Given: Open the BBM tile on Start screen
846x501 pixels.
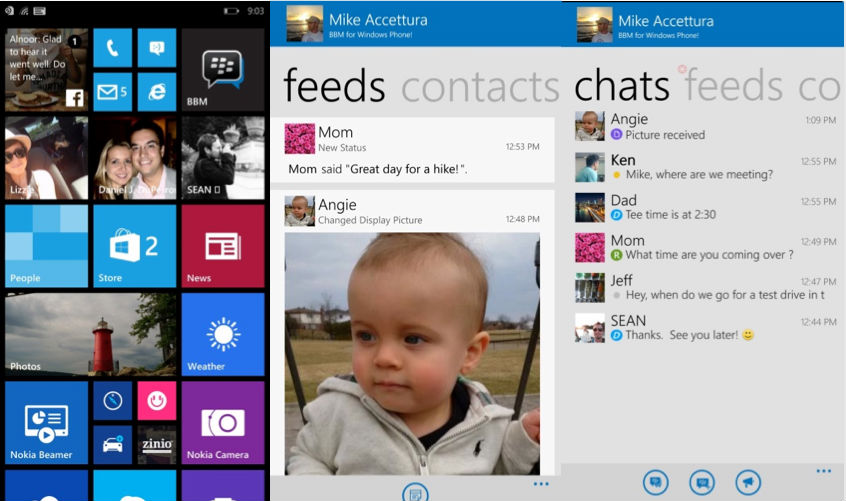Looking at the screenshot, I should pos(223,70).
